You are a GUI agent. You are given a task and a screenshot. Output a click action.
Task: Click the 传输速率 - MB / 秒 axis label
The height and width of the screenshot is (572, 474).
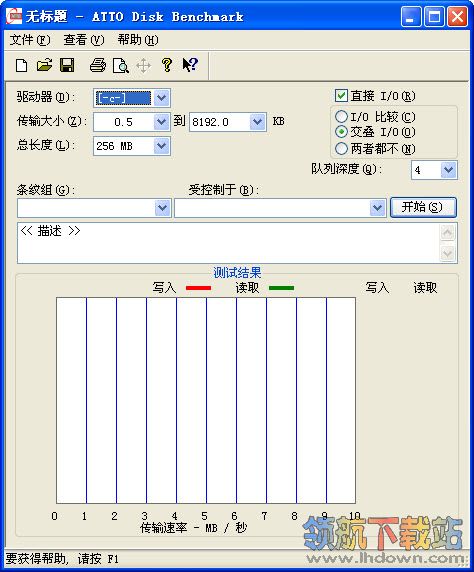193,527
